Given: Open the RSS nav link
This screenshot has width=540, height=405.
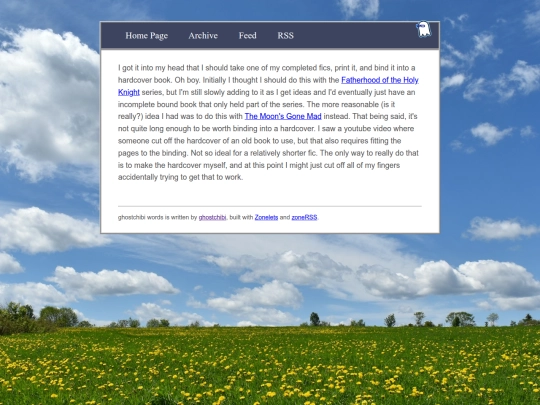Looking at the screenshot, I should [285, 35].
